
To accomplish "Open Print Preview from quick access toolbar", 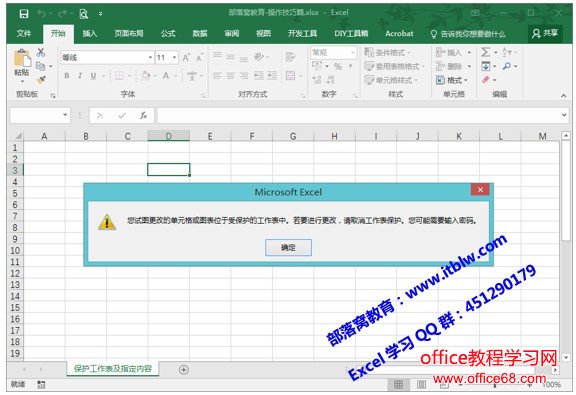I will [84, 14].
